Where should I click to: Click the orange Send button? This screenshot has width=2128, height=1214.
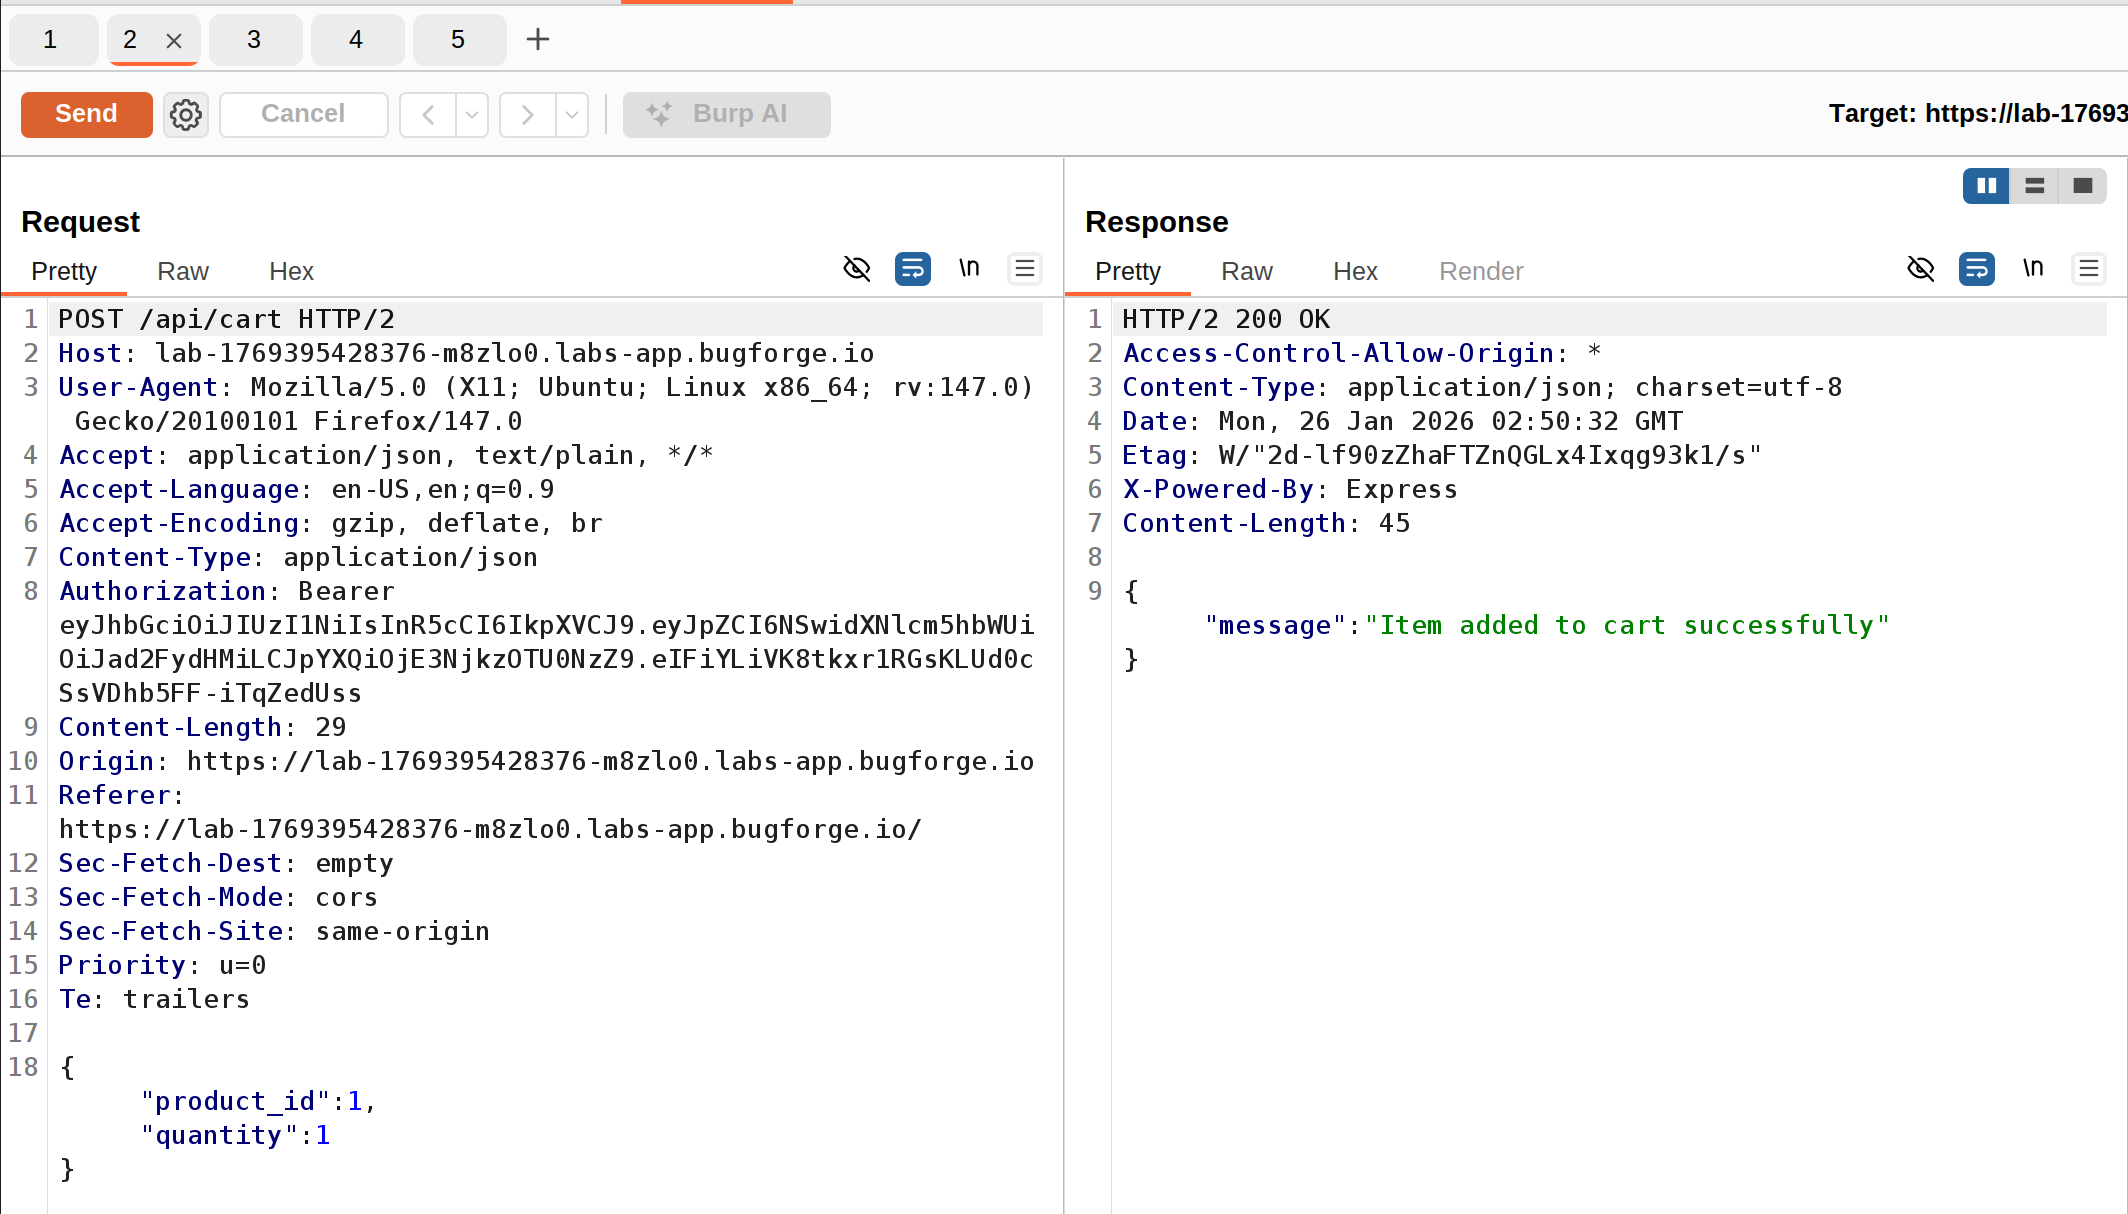point(86,114)
